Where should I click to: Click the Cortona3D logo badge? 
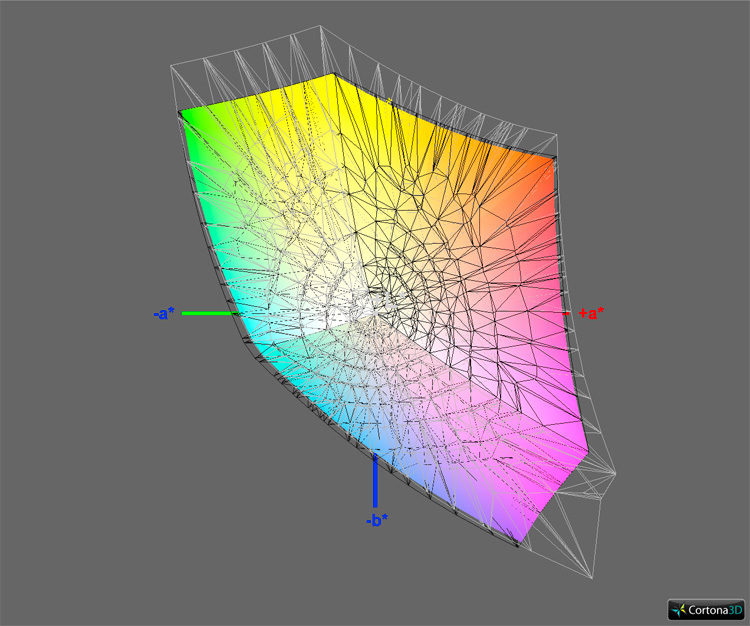pyautogui.click(x=706, y=610)
